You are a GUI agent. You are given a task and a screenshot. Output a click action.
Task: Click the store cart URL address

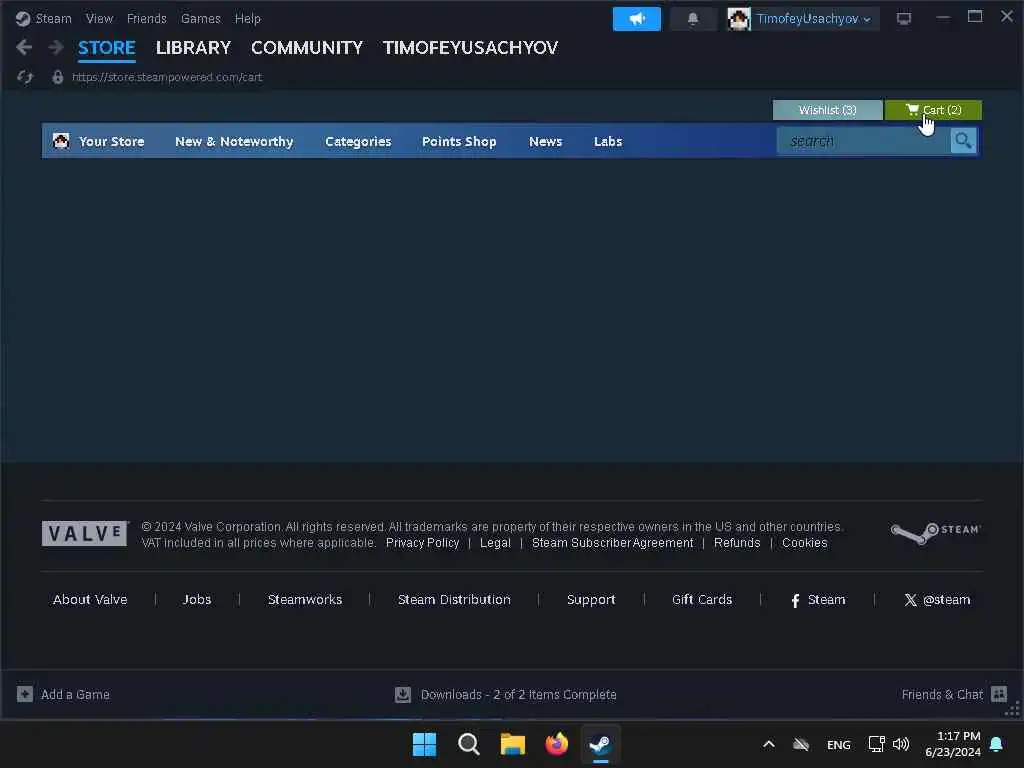point(167,77)
